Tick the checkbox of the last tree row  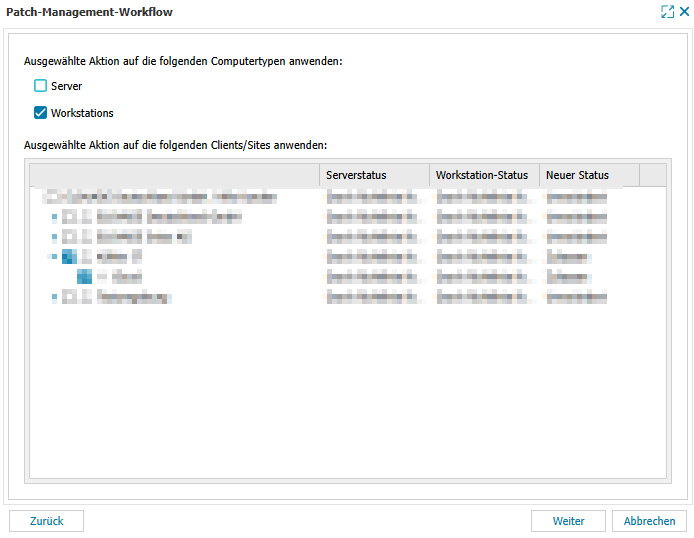pyautogui.click(x=69, y=297)
